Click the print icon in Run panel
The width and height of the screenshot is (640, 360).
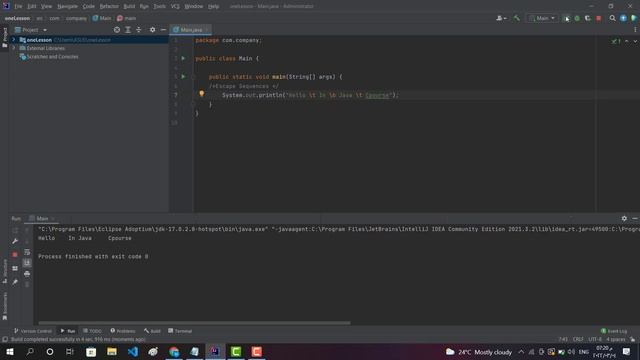coord(27,273)
